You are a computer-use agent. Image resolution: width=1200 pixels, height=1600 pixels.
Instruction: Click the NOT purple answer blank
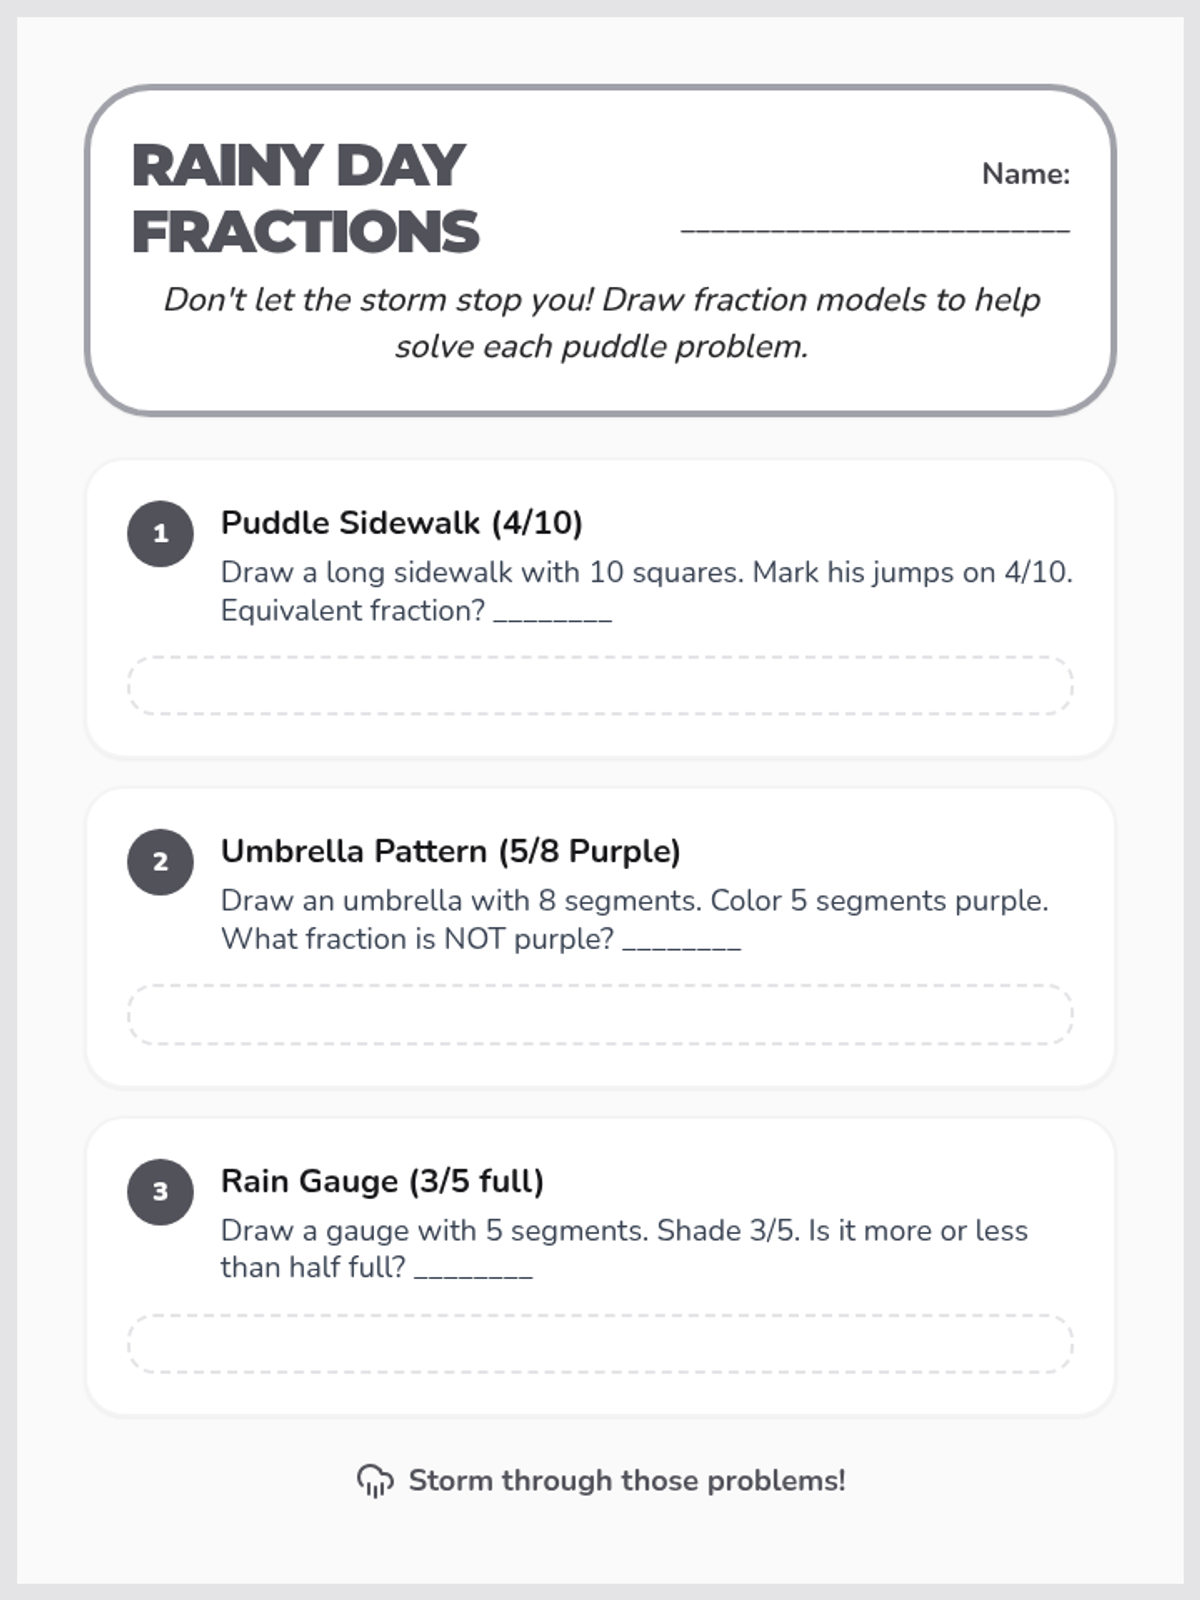coord(682,941)
